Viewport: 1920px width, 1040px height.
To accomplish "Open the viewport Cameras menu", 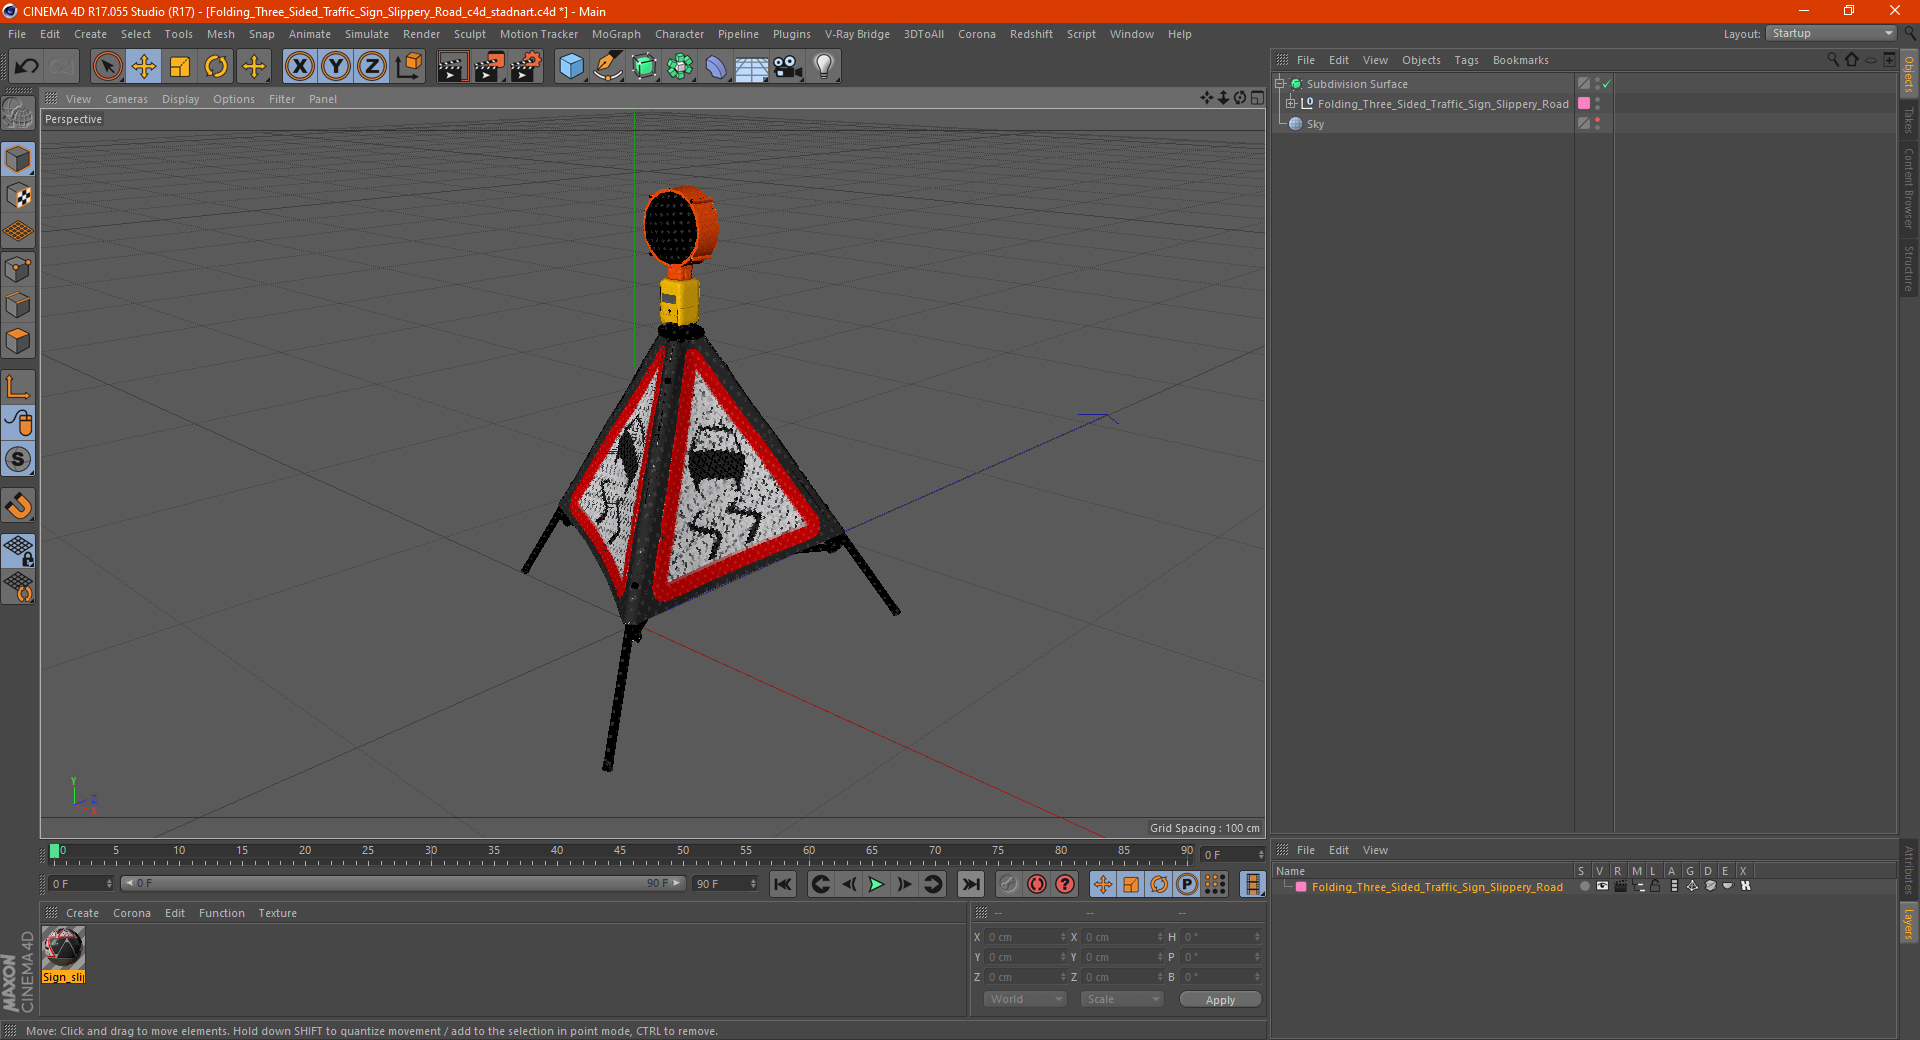I will tap(126, 99).
